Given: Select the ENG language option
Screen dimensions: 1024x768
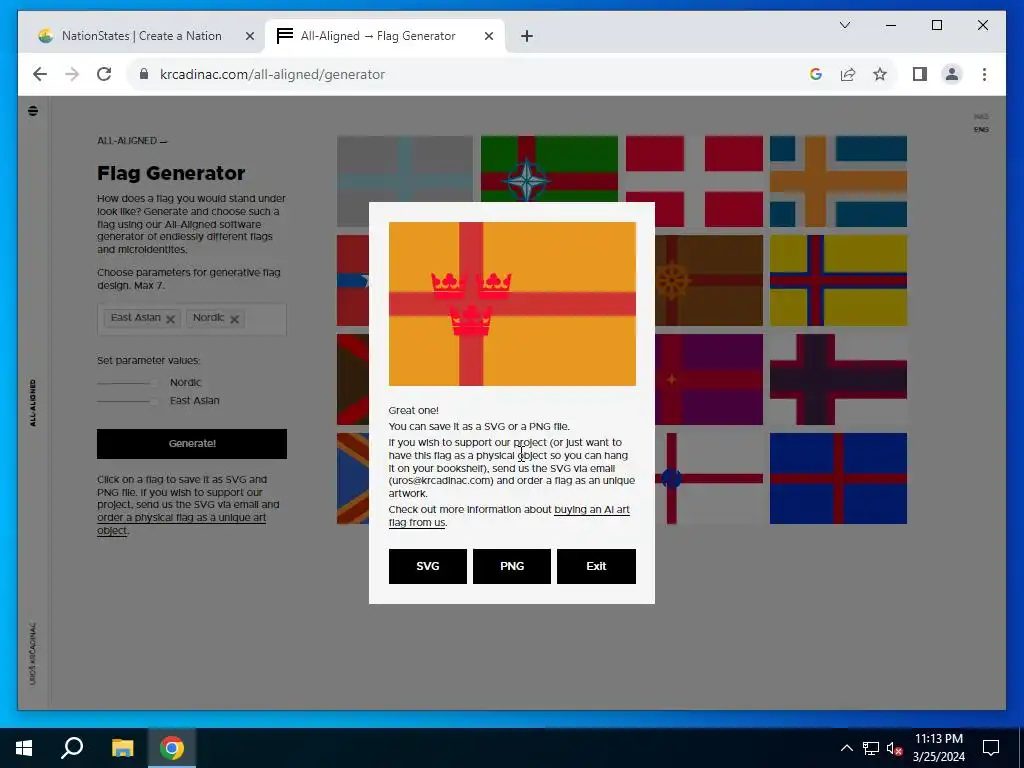Looking at the screenshot, I should coord(981,129).
